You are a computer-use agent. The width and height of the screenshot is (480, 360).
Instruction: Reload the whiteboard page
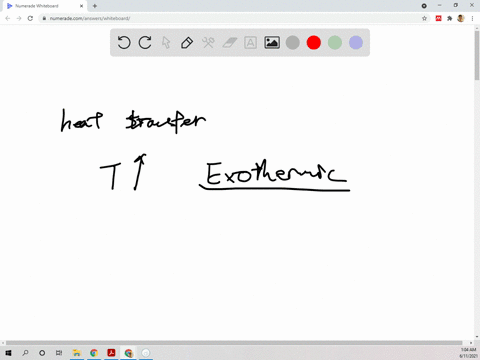click(x=30, y=18)
